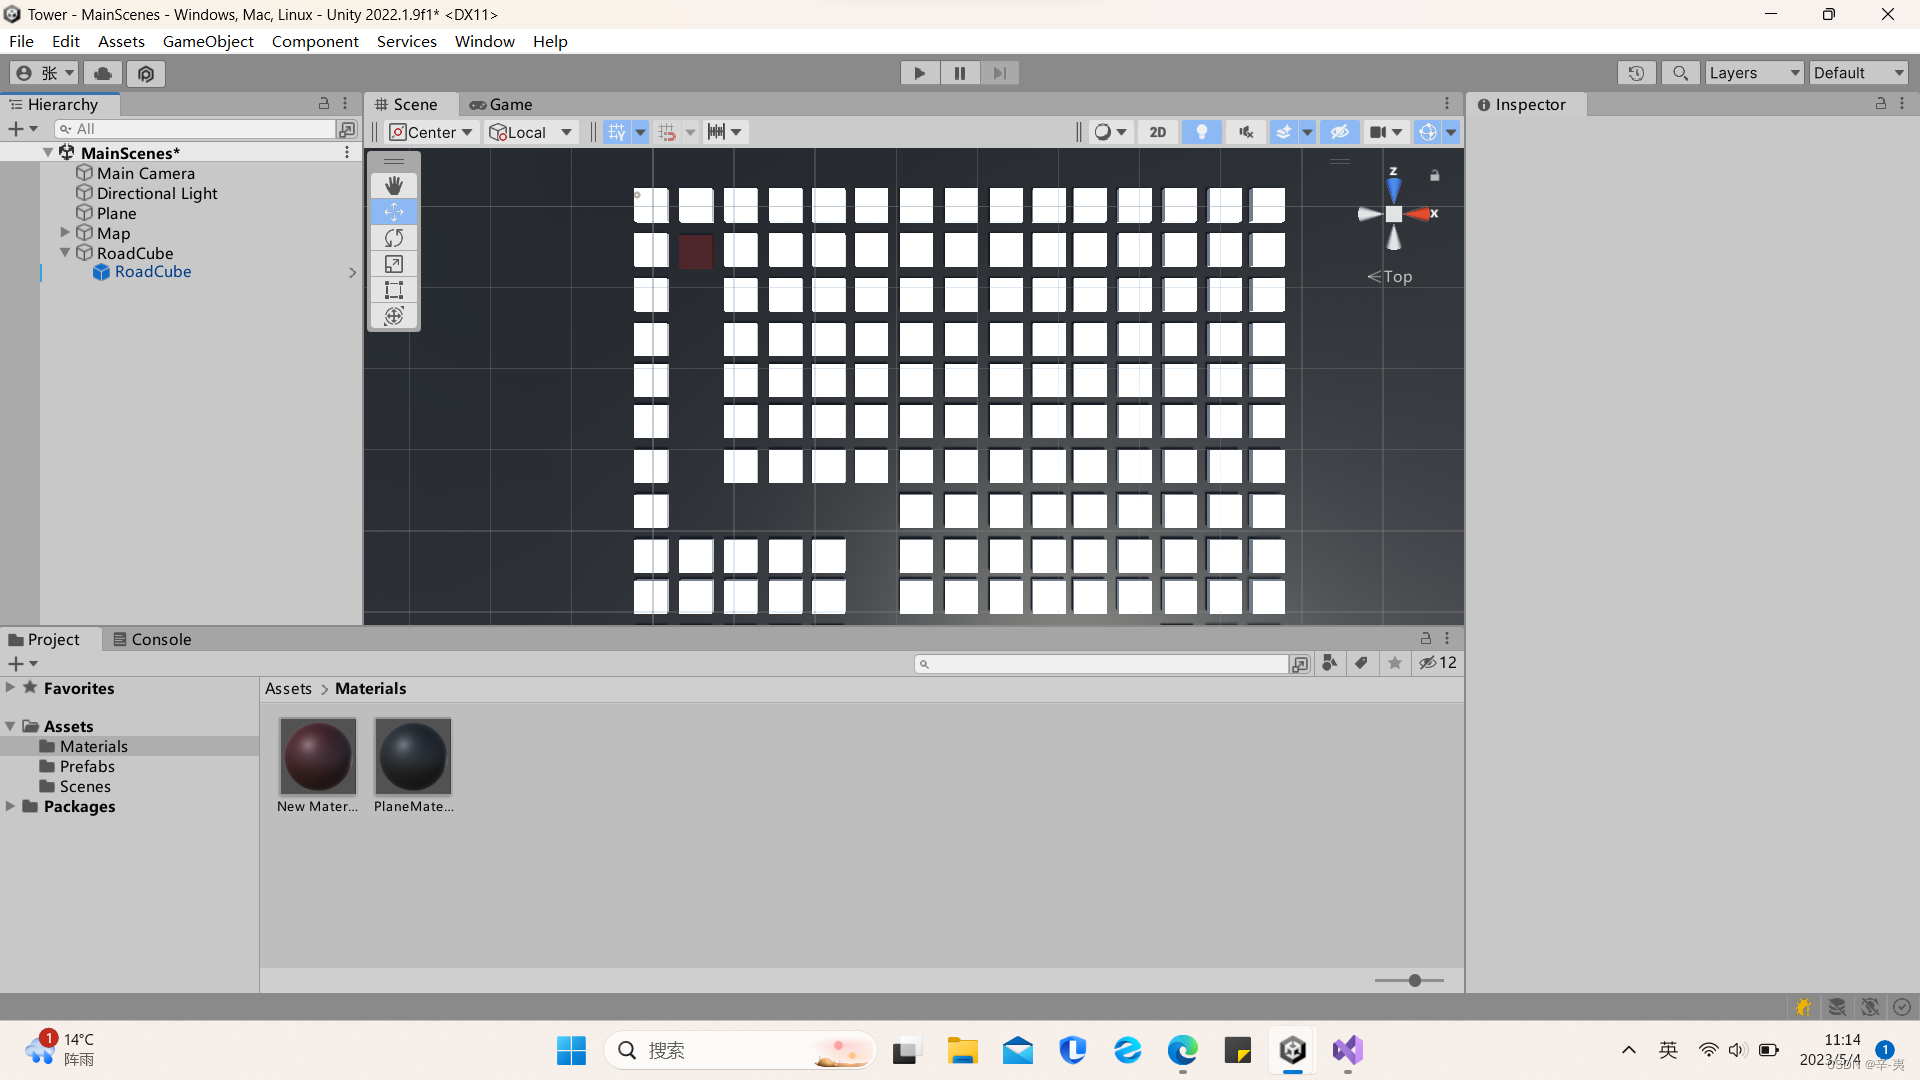Viewport: 1920px width, 1080px height.
Task: Open the Center pivot dropdown
Action: click(x=431, y=132)
